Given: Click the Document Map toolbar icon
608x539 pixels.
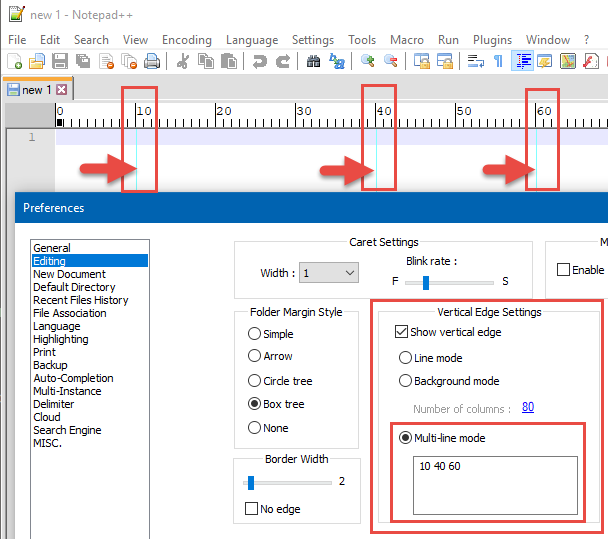Looking at the screenshot, I should 568,61.
